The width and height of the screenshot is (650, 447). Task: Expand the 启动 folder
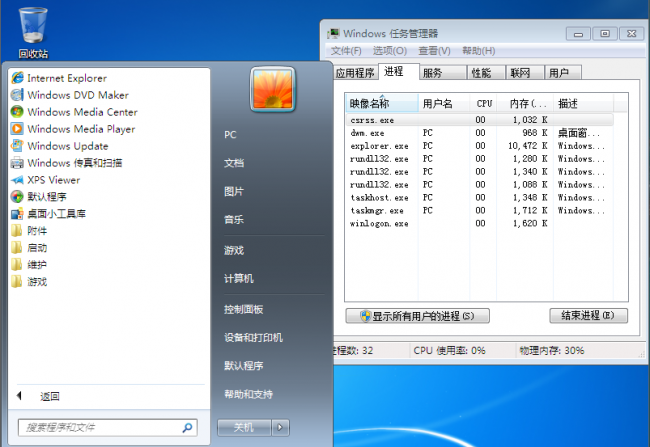[x=29, y=248]
